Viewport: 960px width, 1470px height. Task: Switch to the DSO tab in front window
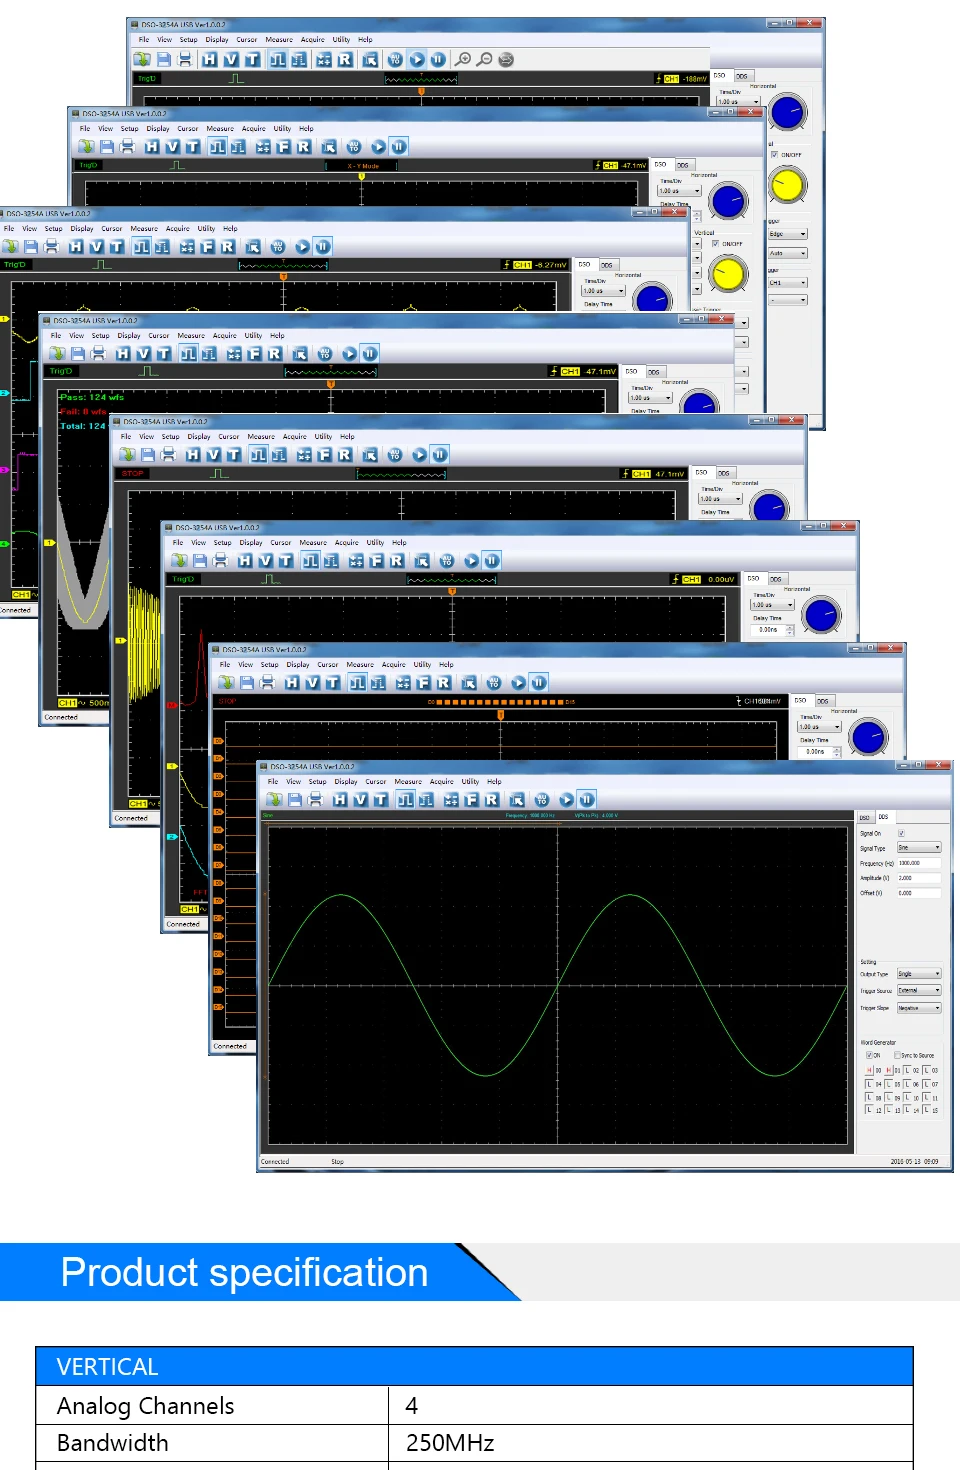[x=865, y=817]
